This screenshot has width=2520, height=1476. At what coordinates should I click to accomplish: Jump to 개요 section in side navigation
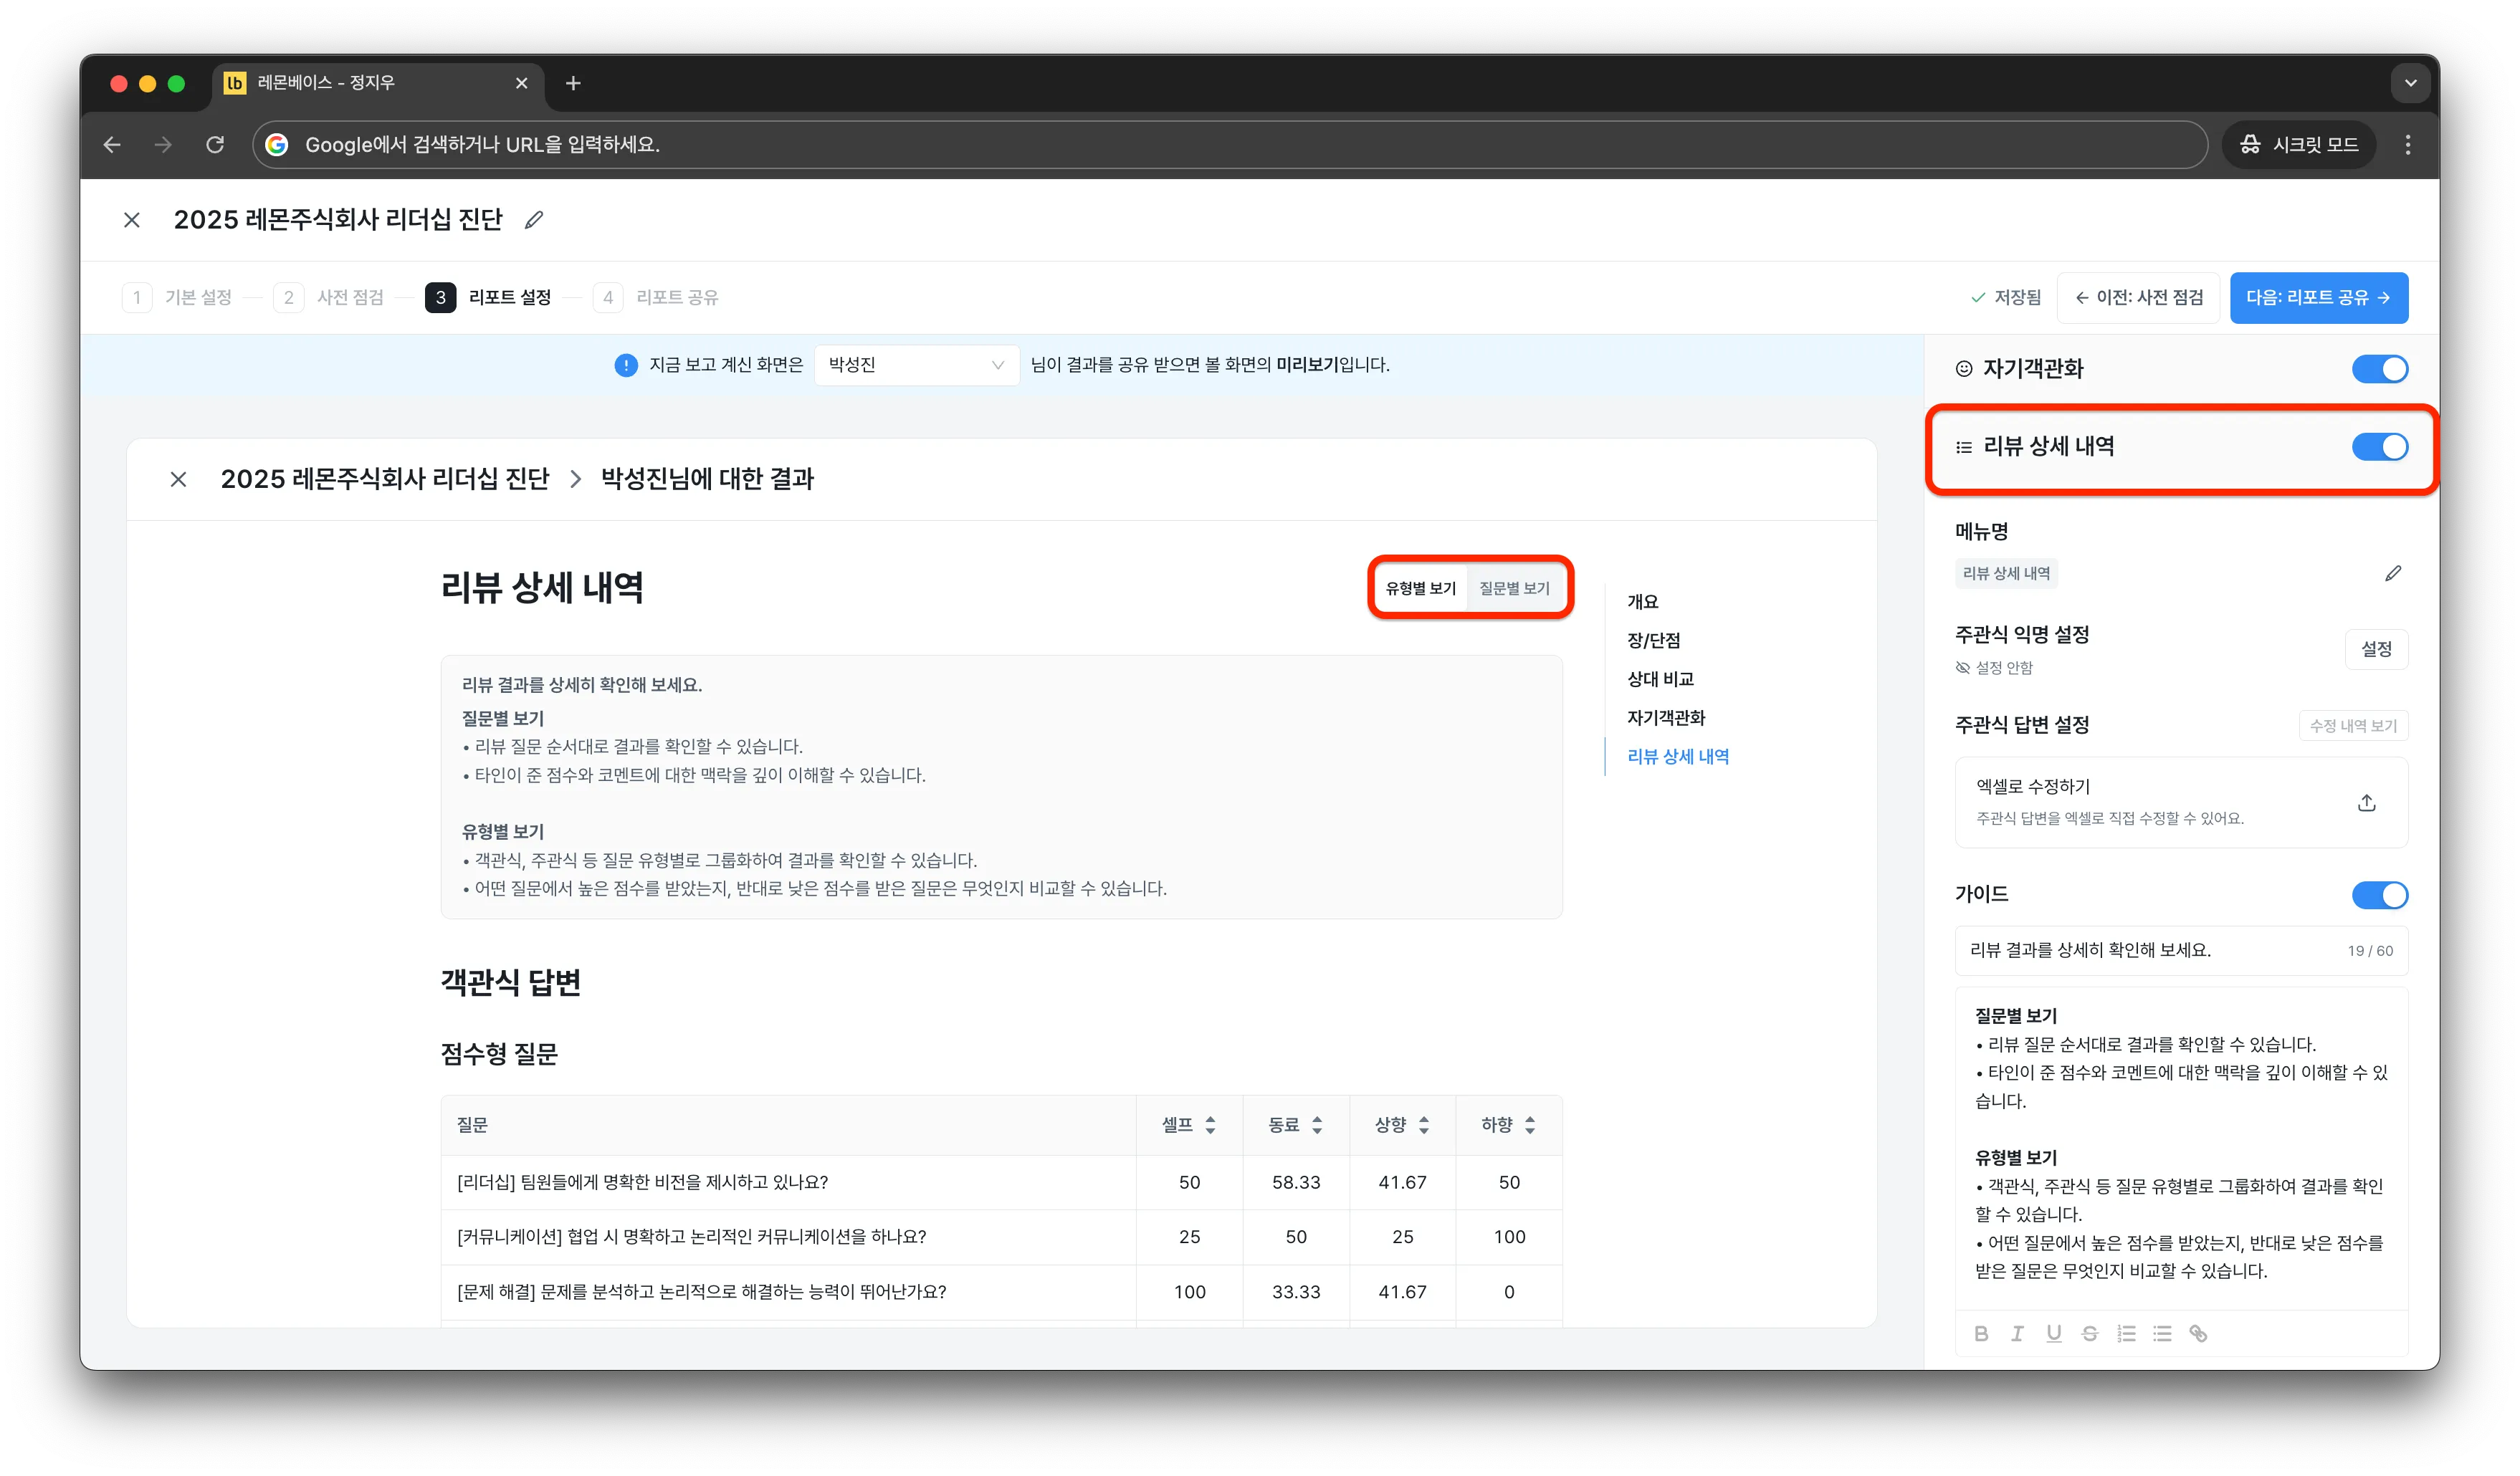pyautogui.click(x=1642, y=602)
